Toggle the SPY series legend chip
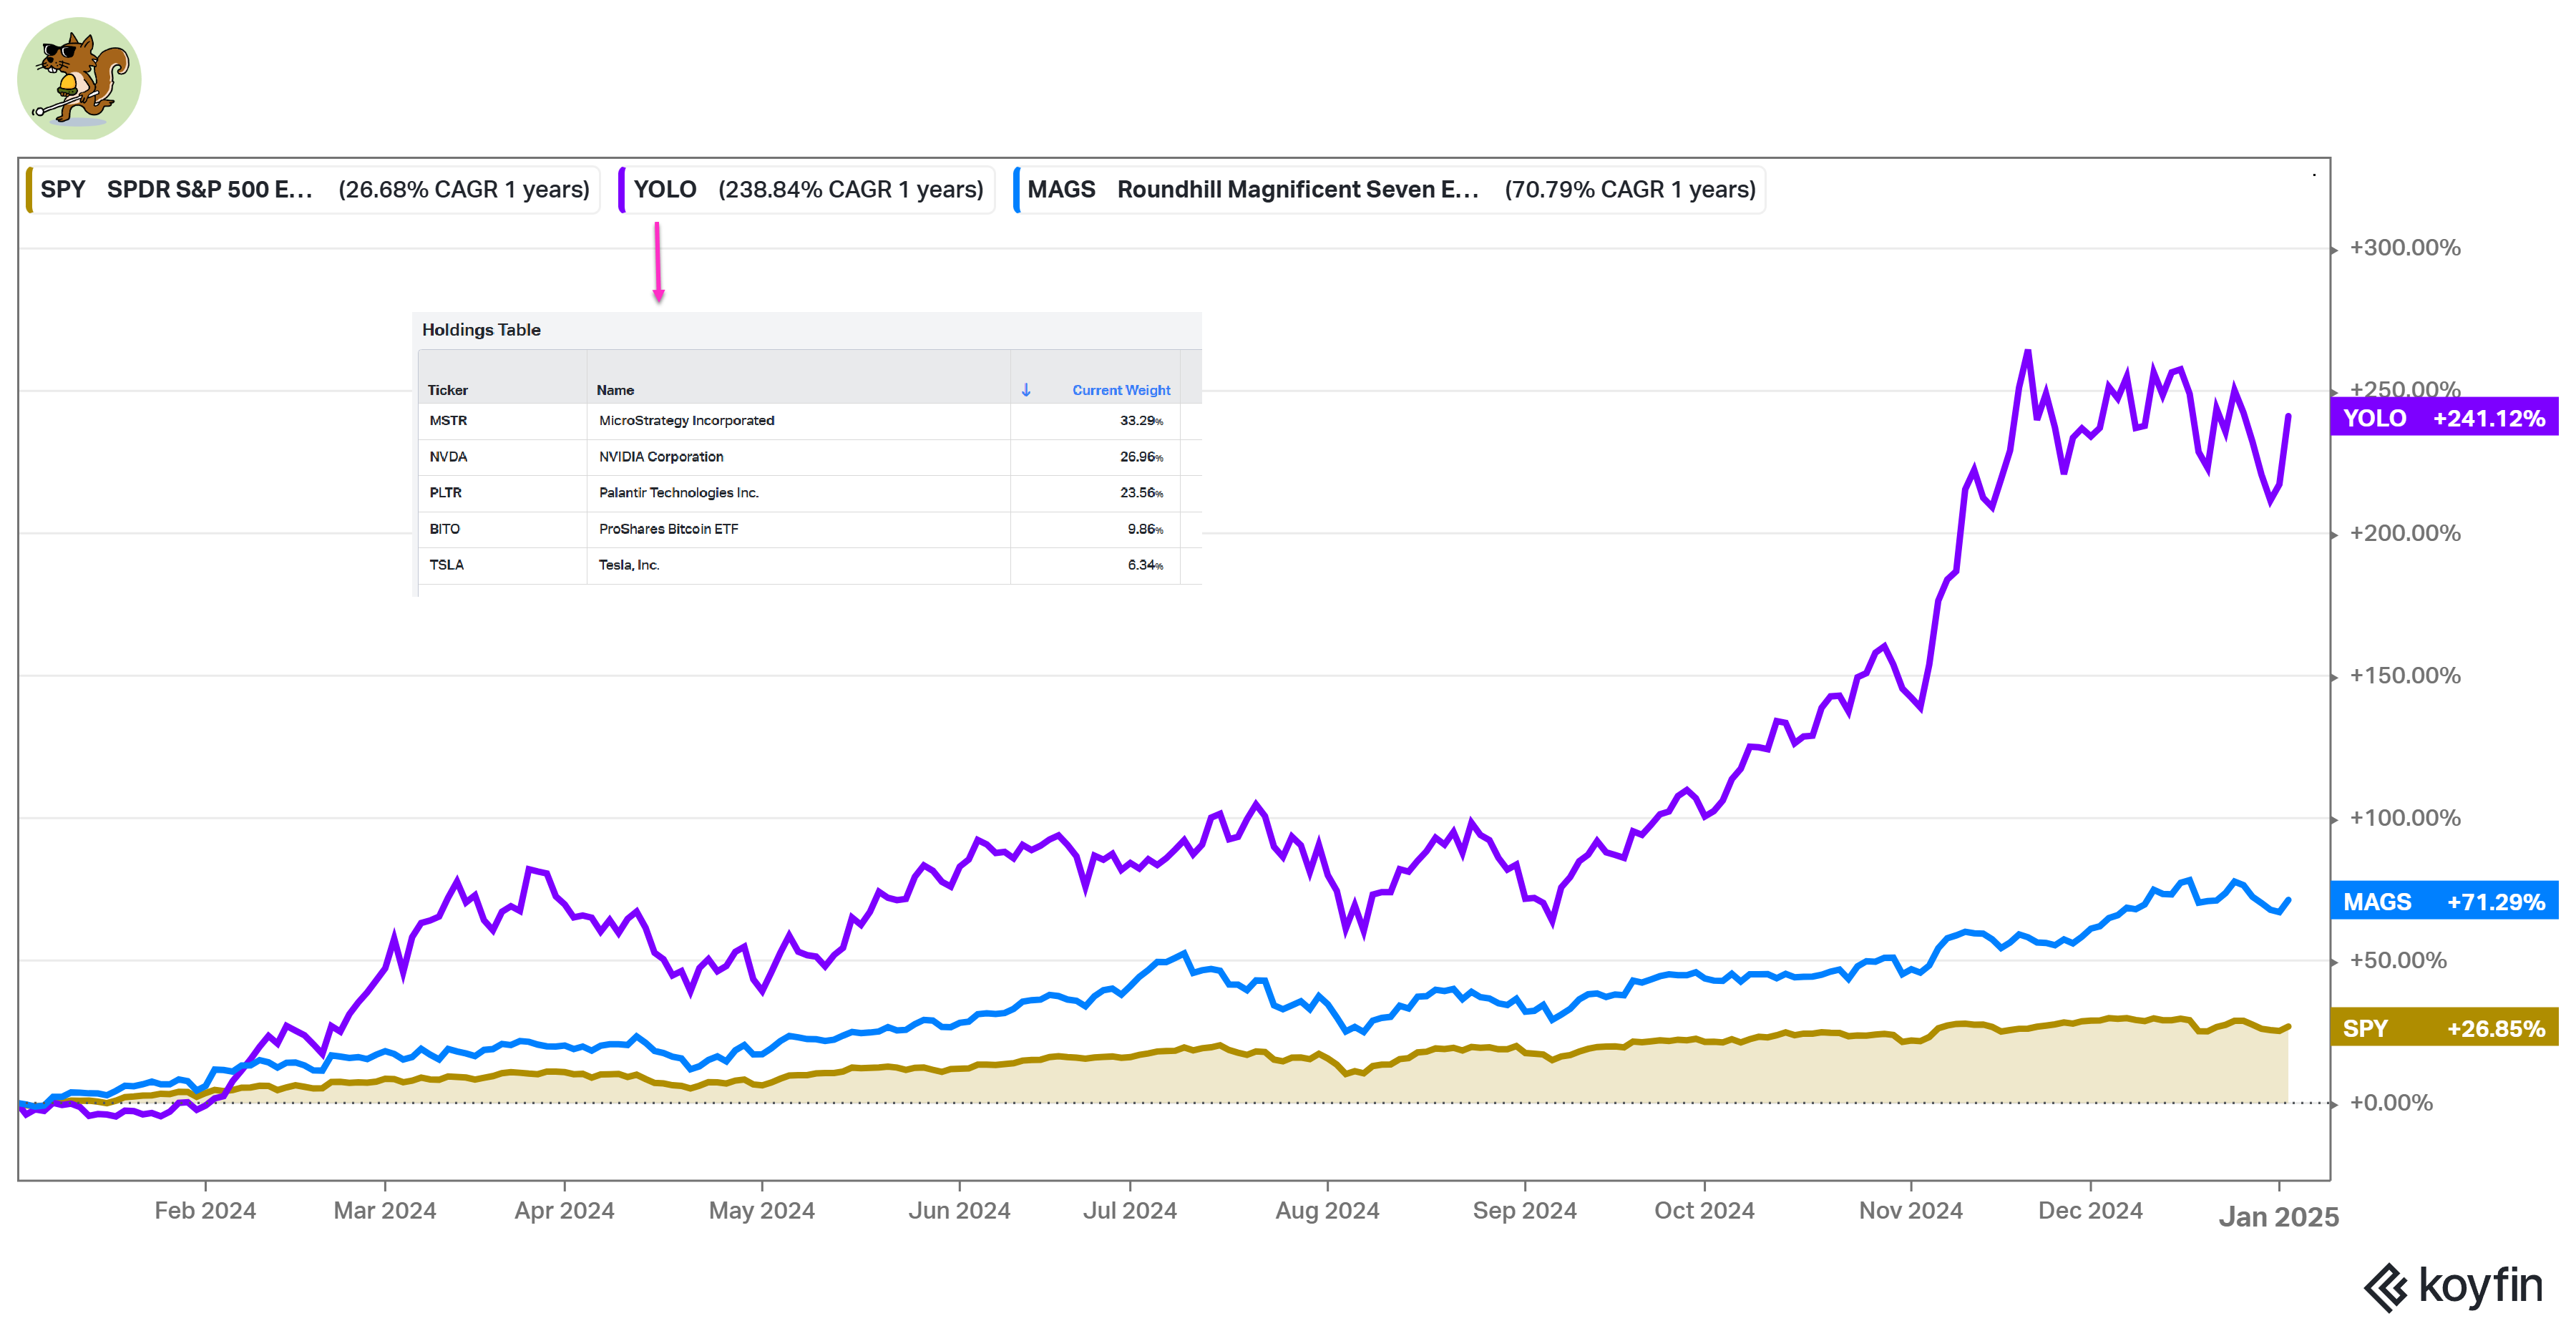 [314, 190]
